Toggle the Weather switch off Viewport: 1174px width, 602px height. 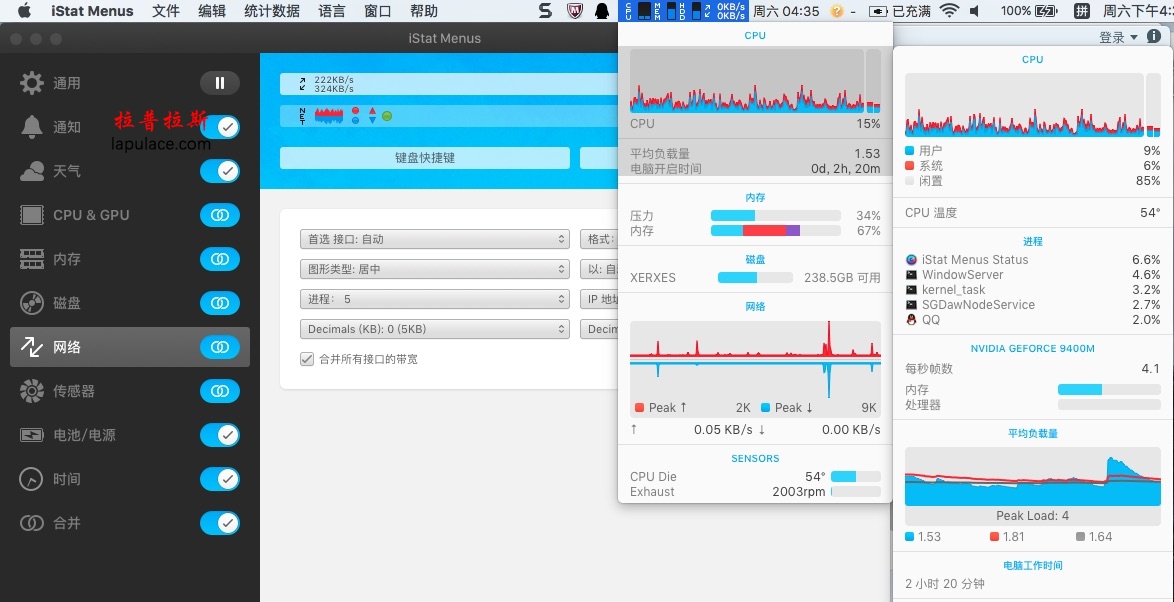[219, 171]
